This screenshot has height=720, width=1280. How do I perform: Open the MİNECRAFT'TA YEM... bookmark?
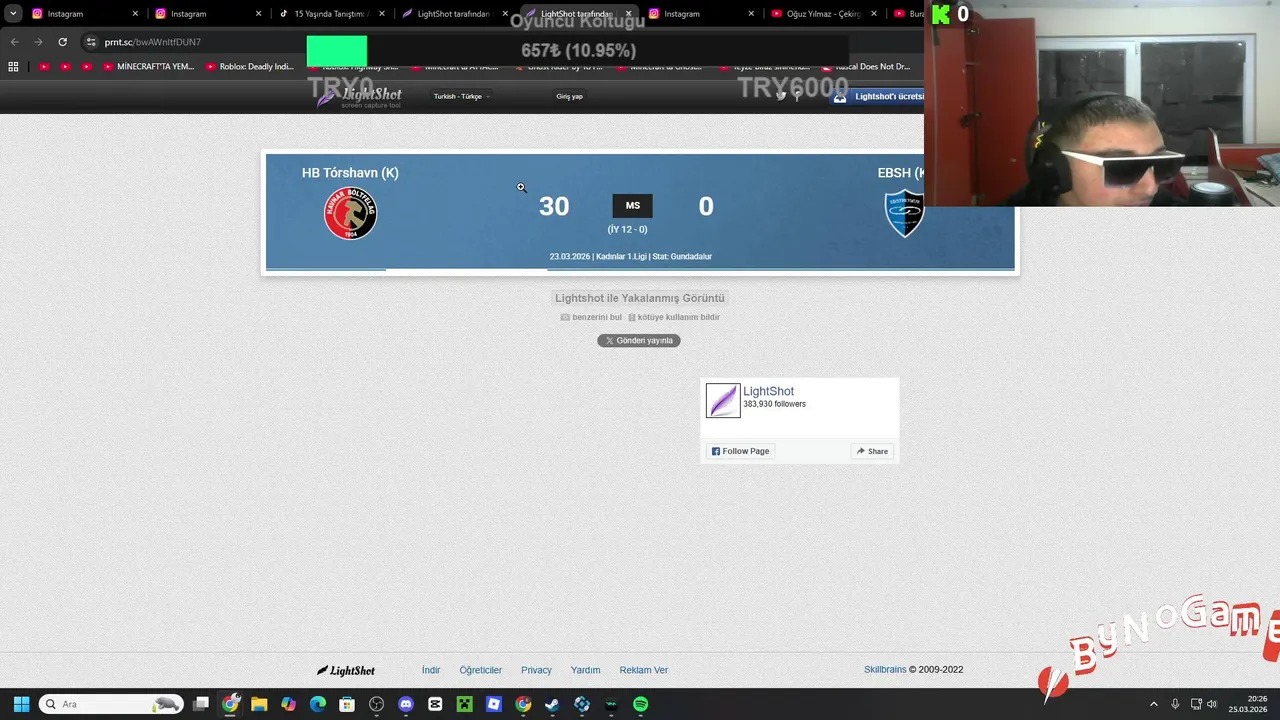click(149, 67)
